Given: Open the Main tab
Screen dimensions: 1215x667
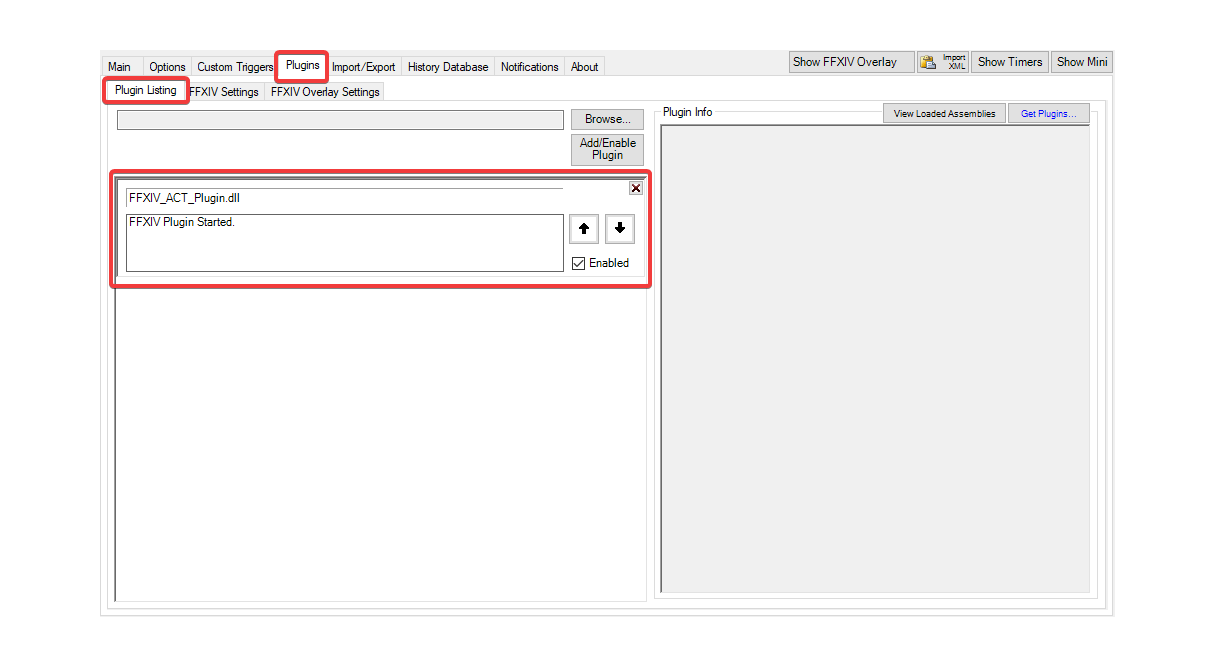Looking at the screenshot, I should (x=119, y=66).
